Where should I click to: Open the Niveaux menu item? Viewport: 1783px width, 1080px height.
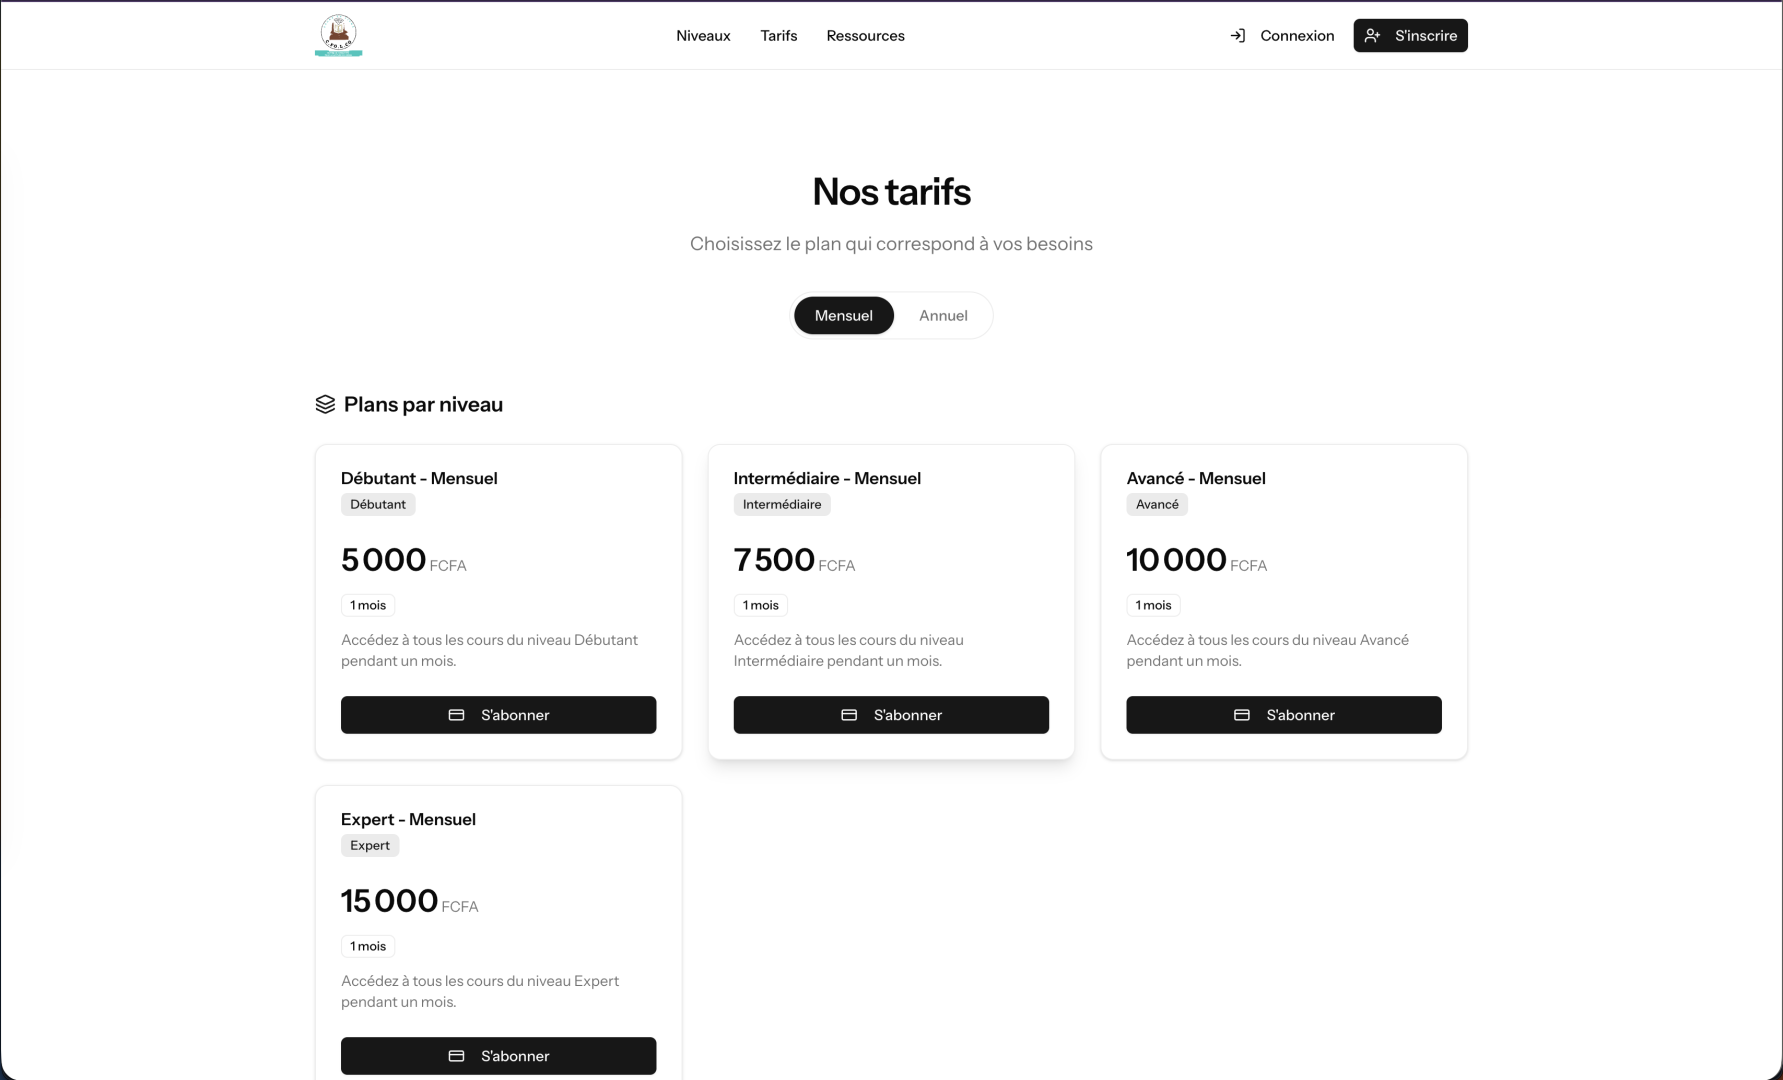click(703, 36)
